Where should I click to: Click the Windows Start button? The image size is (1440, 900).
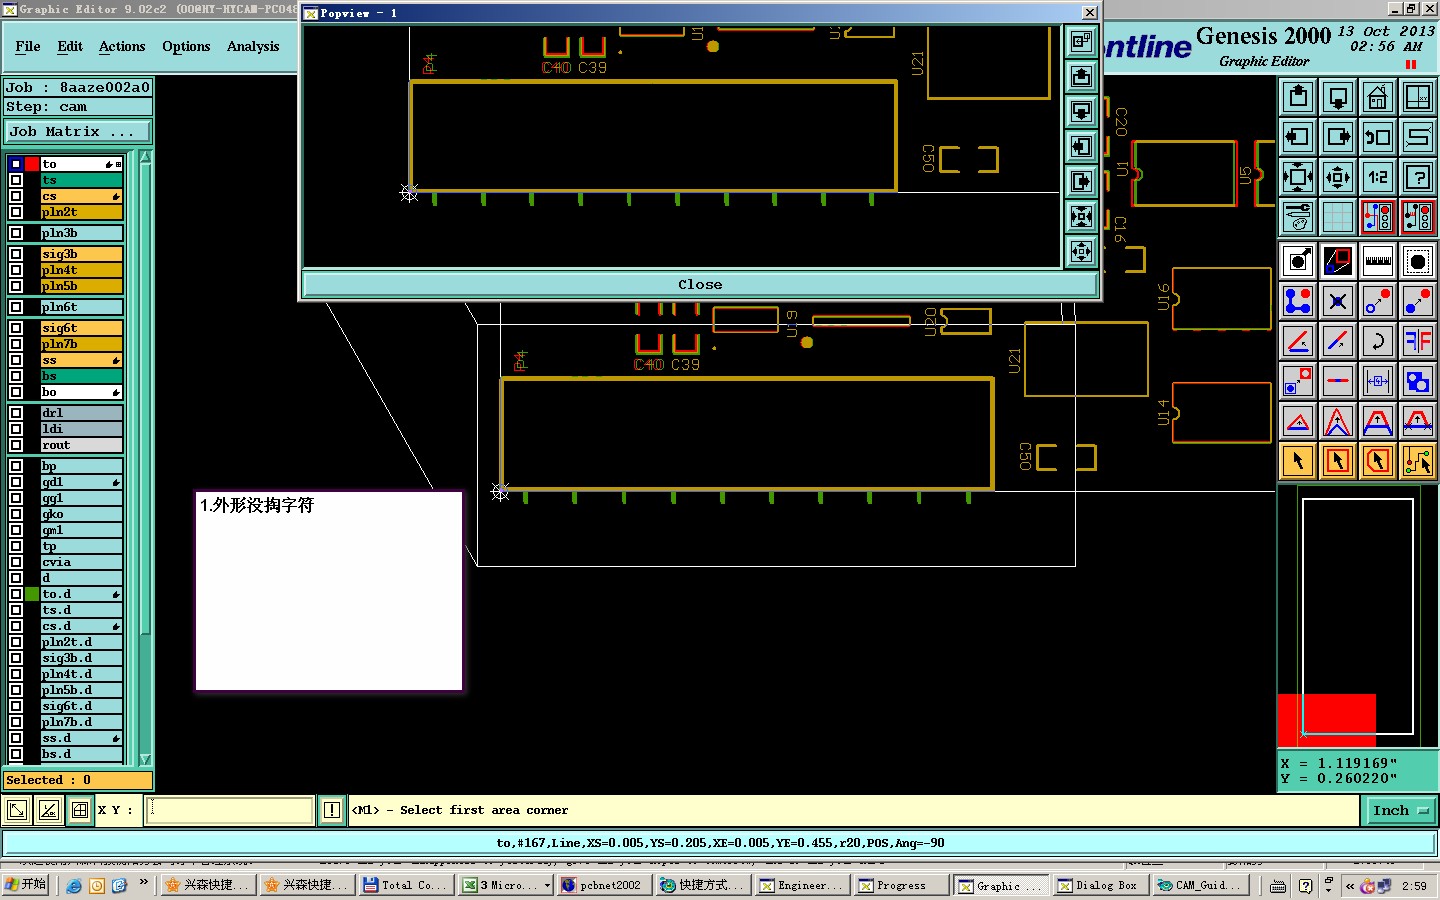[26, 885]
